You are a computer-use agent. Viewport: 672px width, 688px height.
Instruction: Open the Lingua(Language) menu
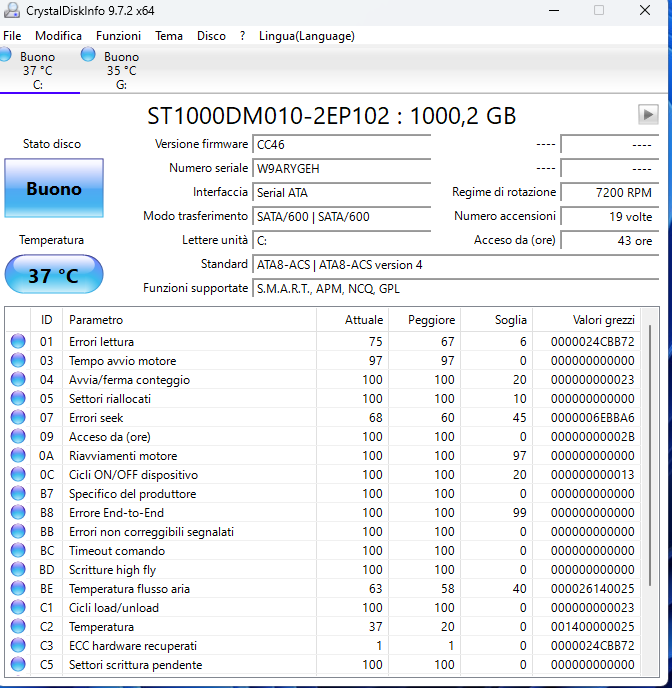coord(307,36)
